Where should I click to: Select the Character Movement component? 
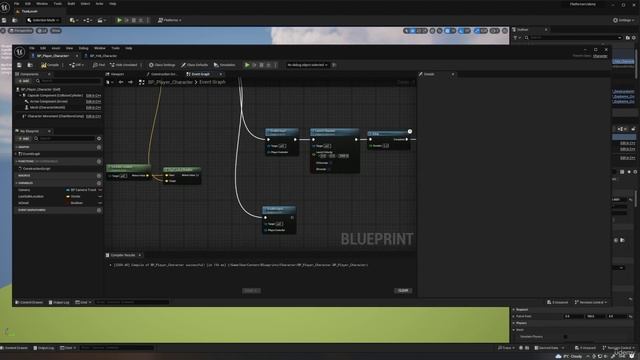(x=56, y=116)
